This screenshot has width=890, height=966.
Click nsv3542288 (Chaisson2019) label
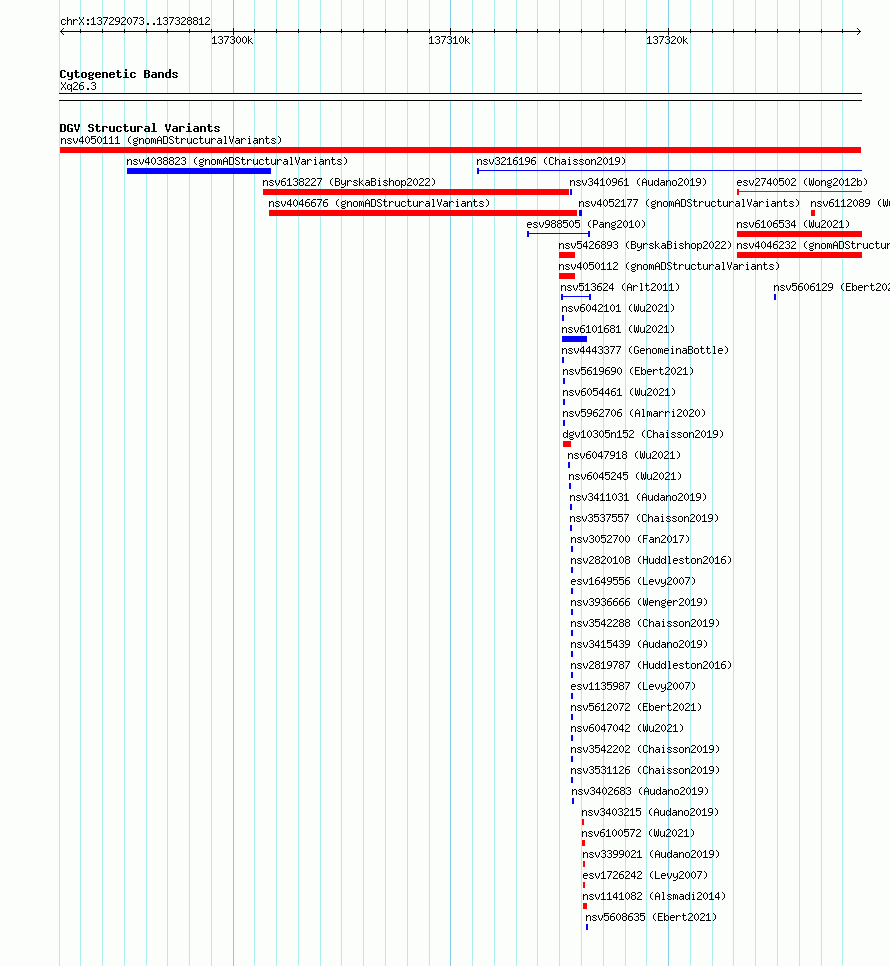[645, 622]
